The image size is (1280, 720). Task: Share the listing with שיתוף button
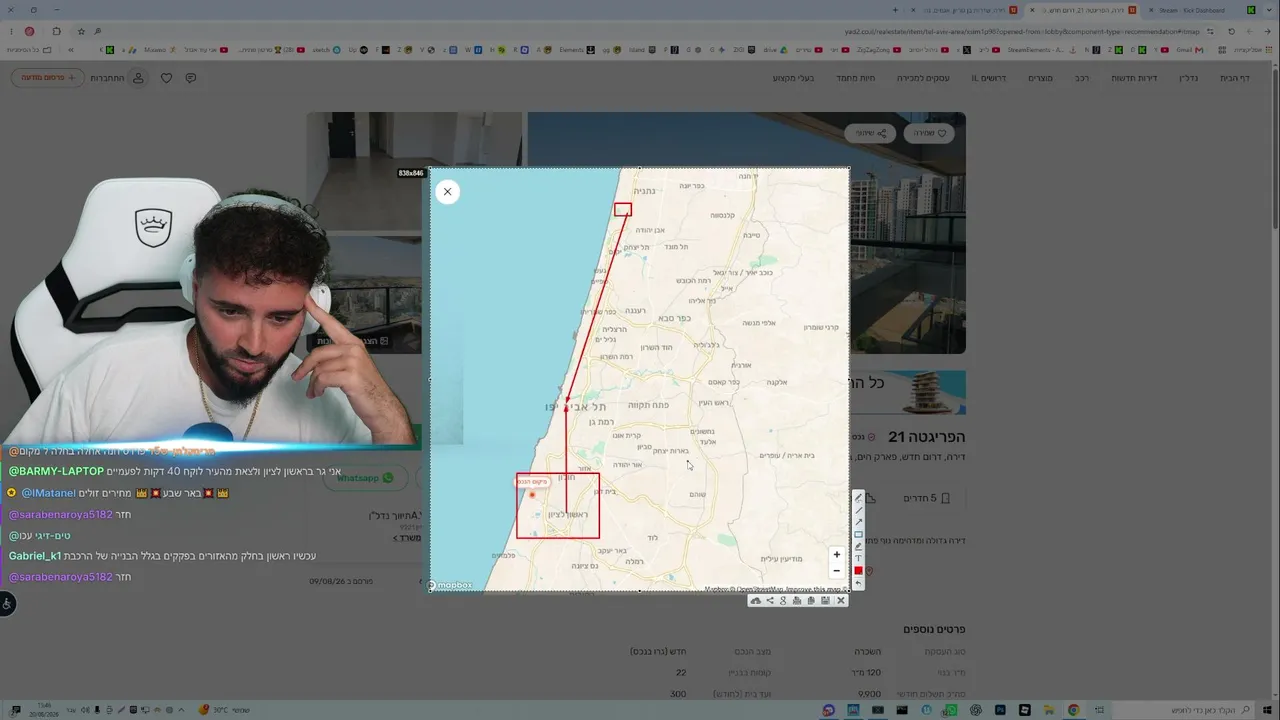click(870, 133)
